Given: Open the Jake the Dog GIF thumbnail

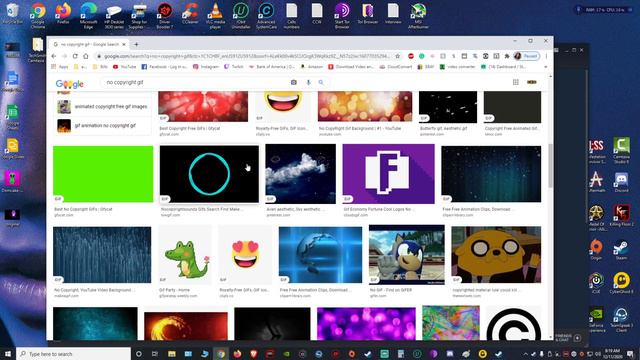Looking at the screenshot, I should click(496, 255).
